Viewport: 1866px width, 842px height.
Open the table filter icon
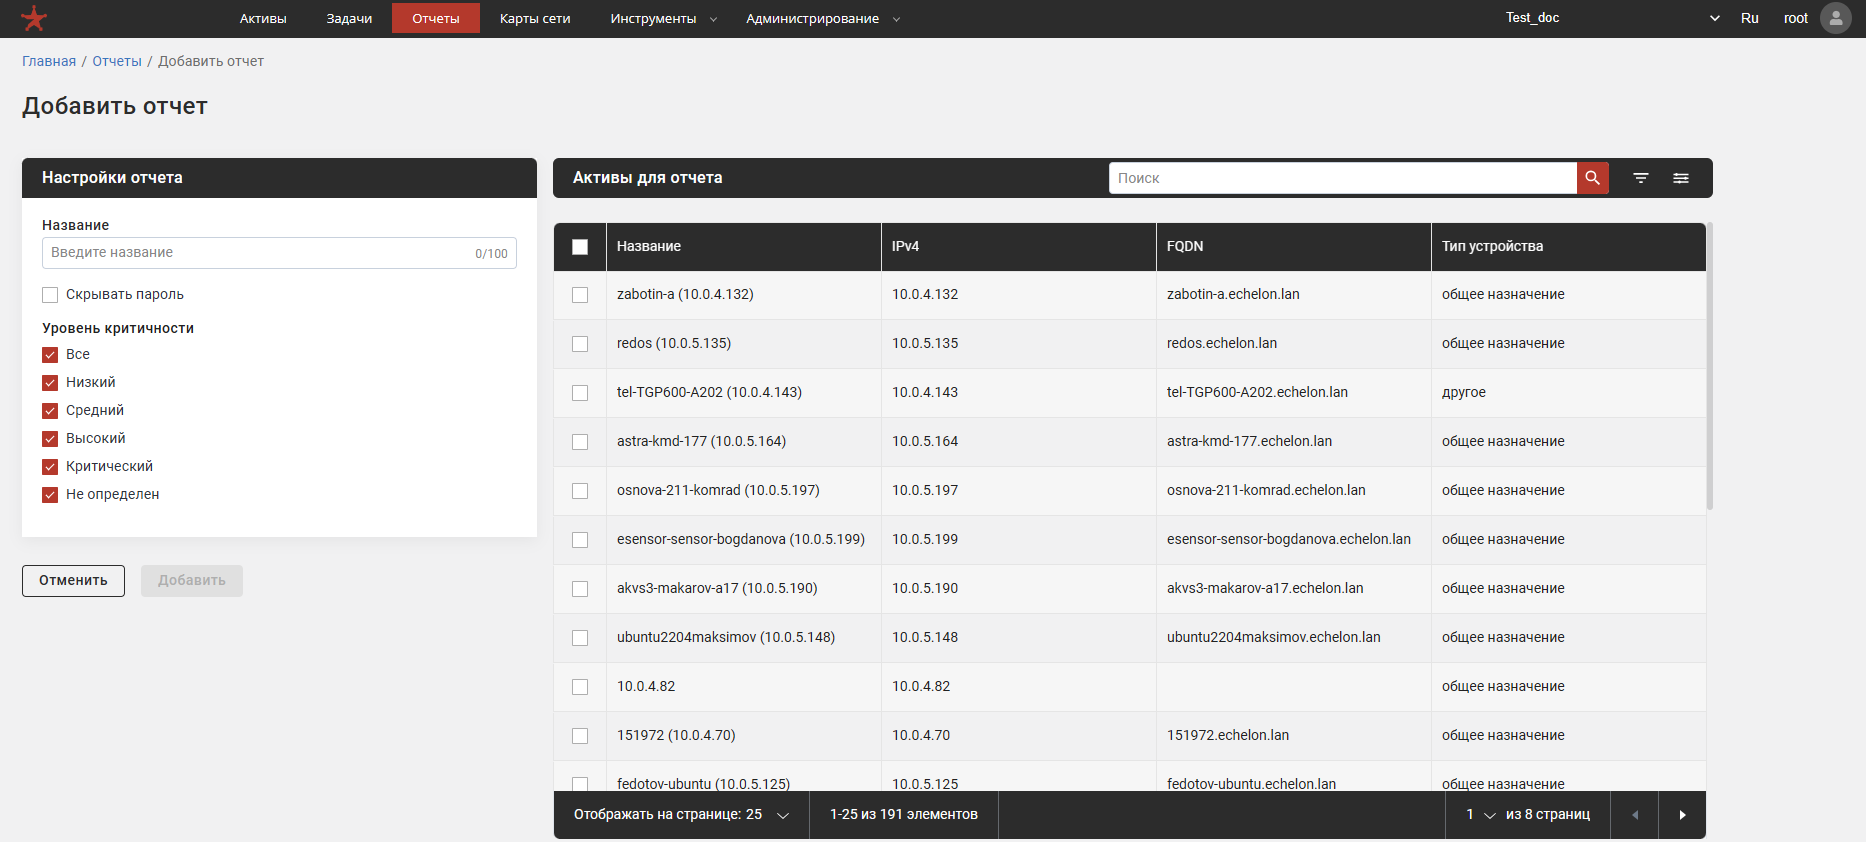1641,178
